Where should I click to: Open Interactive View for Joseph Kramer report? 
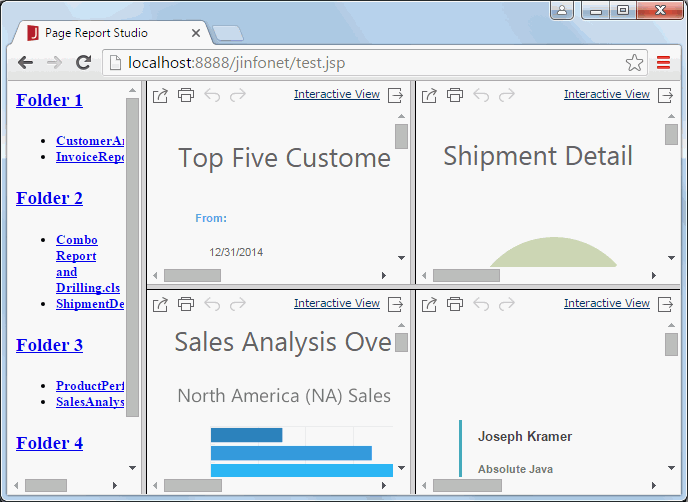click(x=607, y=303)
